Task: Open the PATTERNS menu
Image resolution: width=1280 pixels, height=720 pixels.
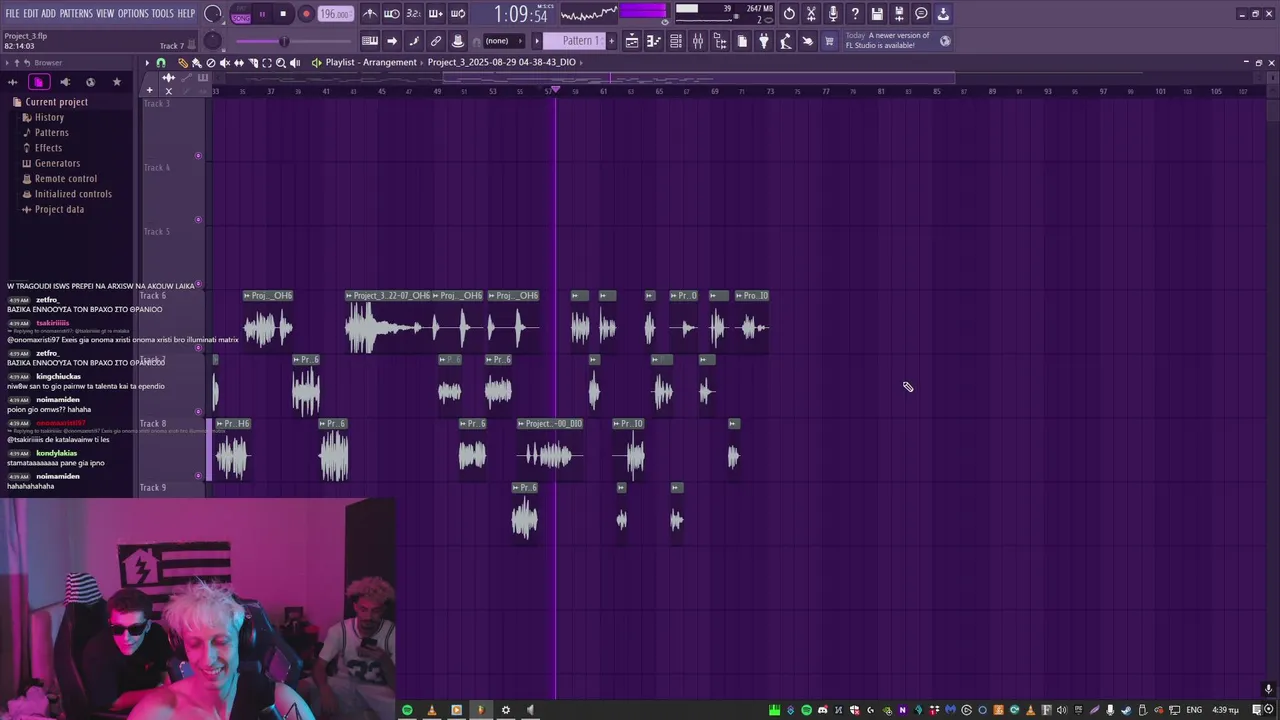Action: click(x=76, y=13)
